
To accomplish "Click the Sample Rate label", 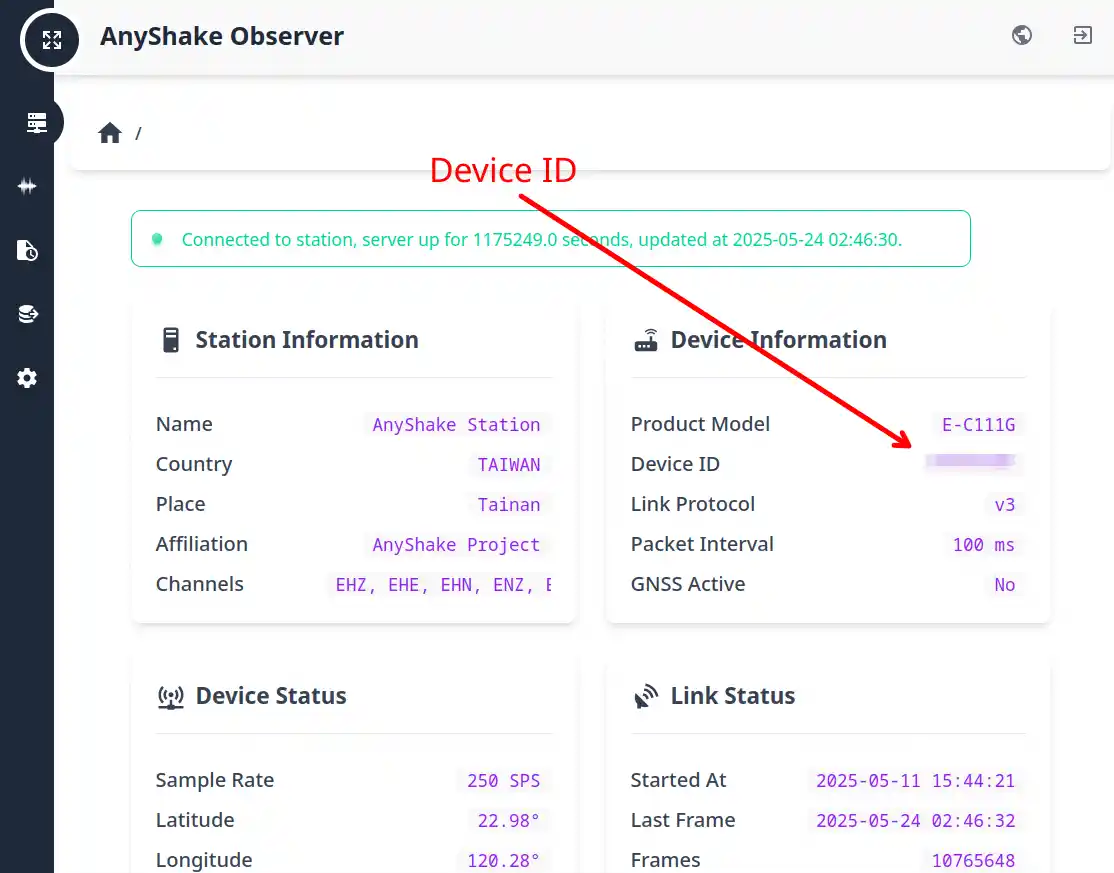I will [x=215, y=780].
